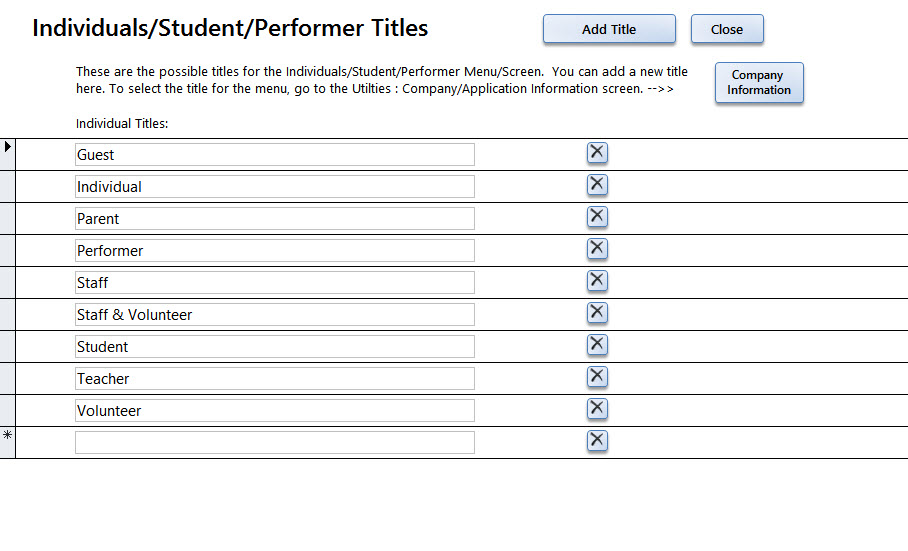Click the Student title input box
The image size is (908, 551).
(x=275, y=347)
